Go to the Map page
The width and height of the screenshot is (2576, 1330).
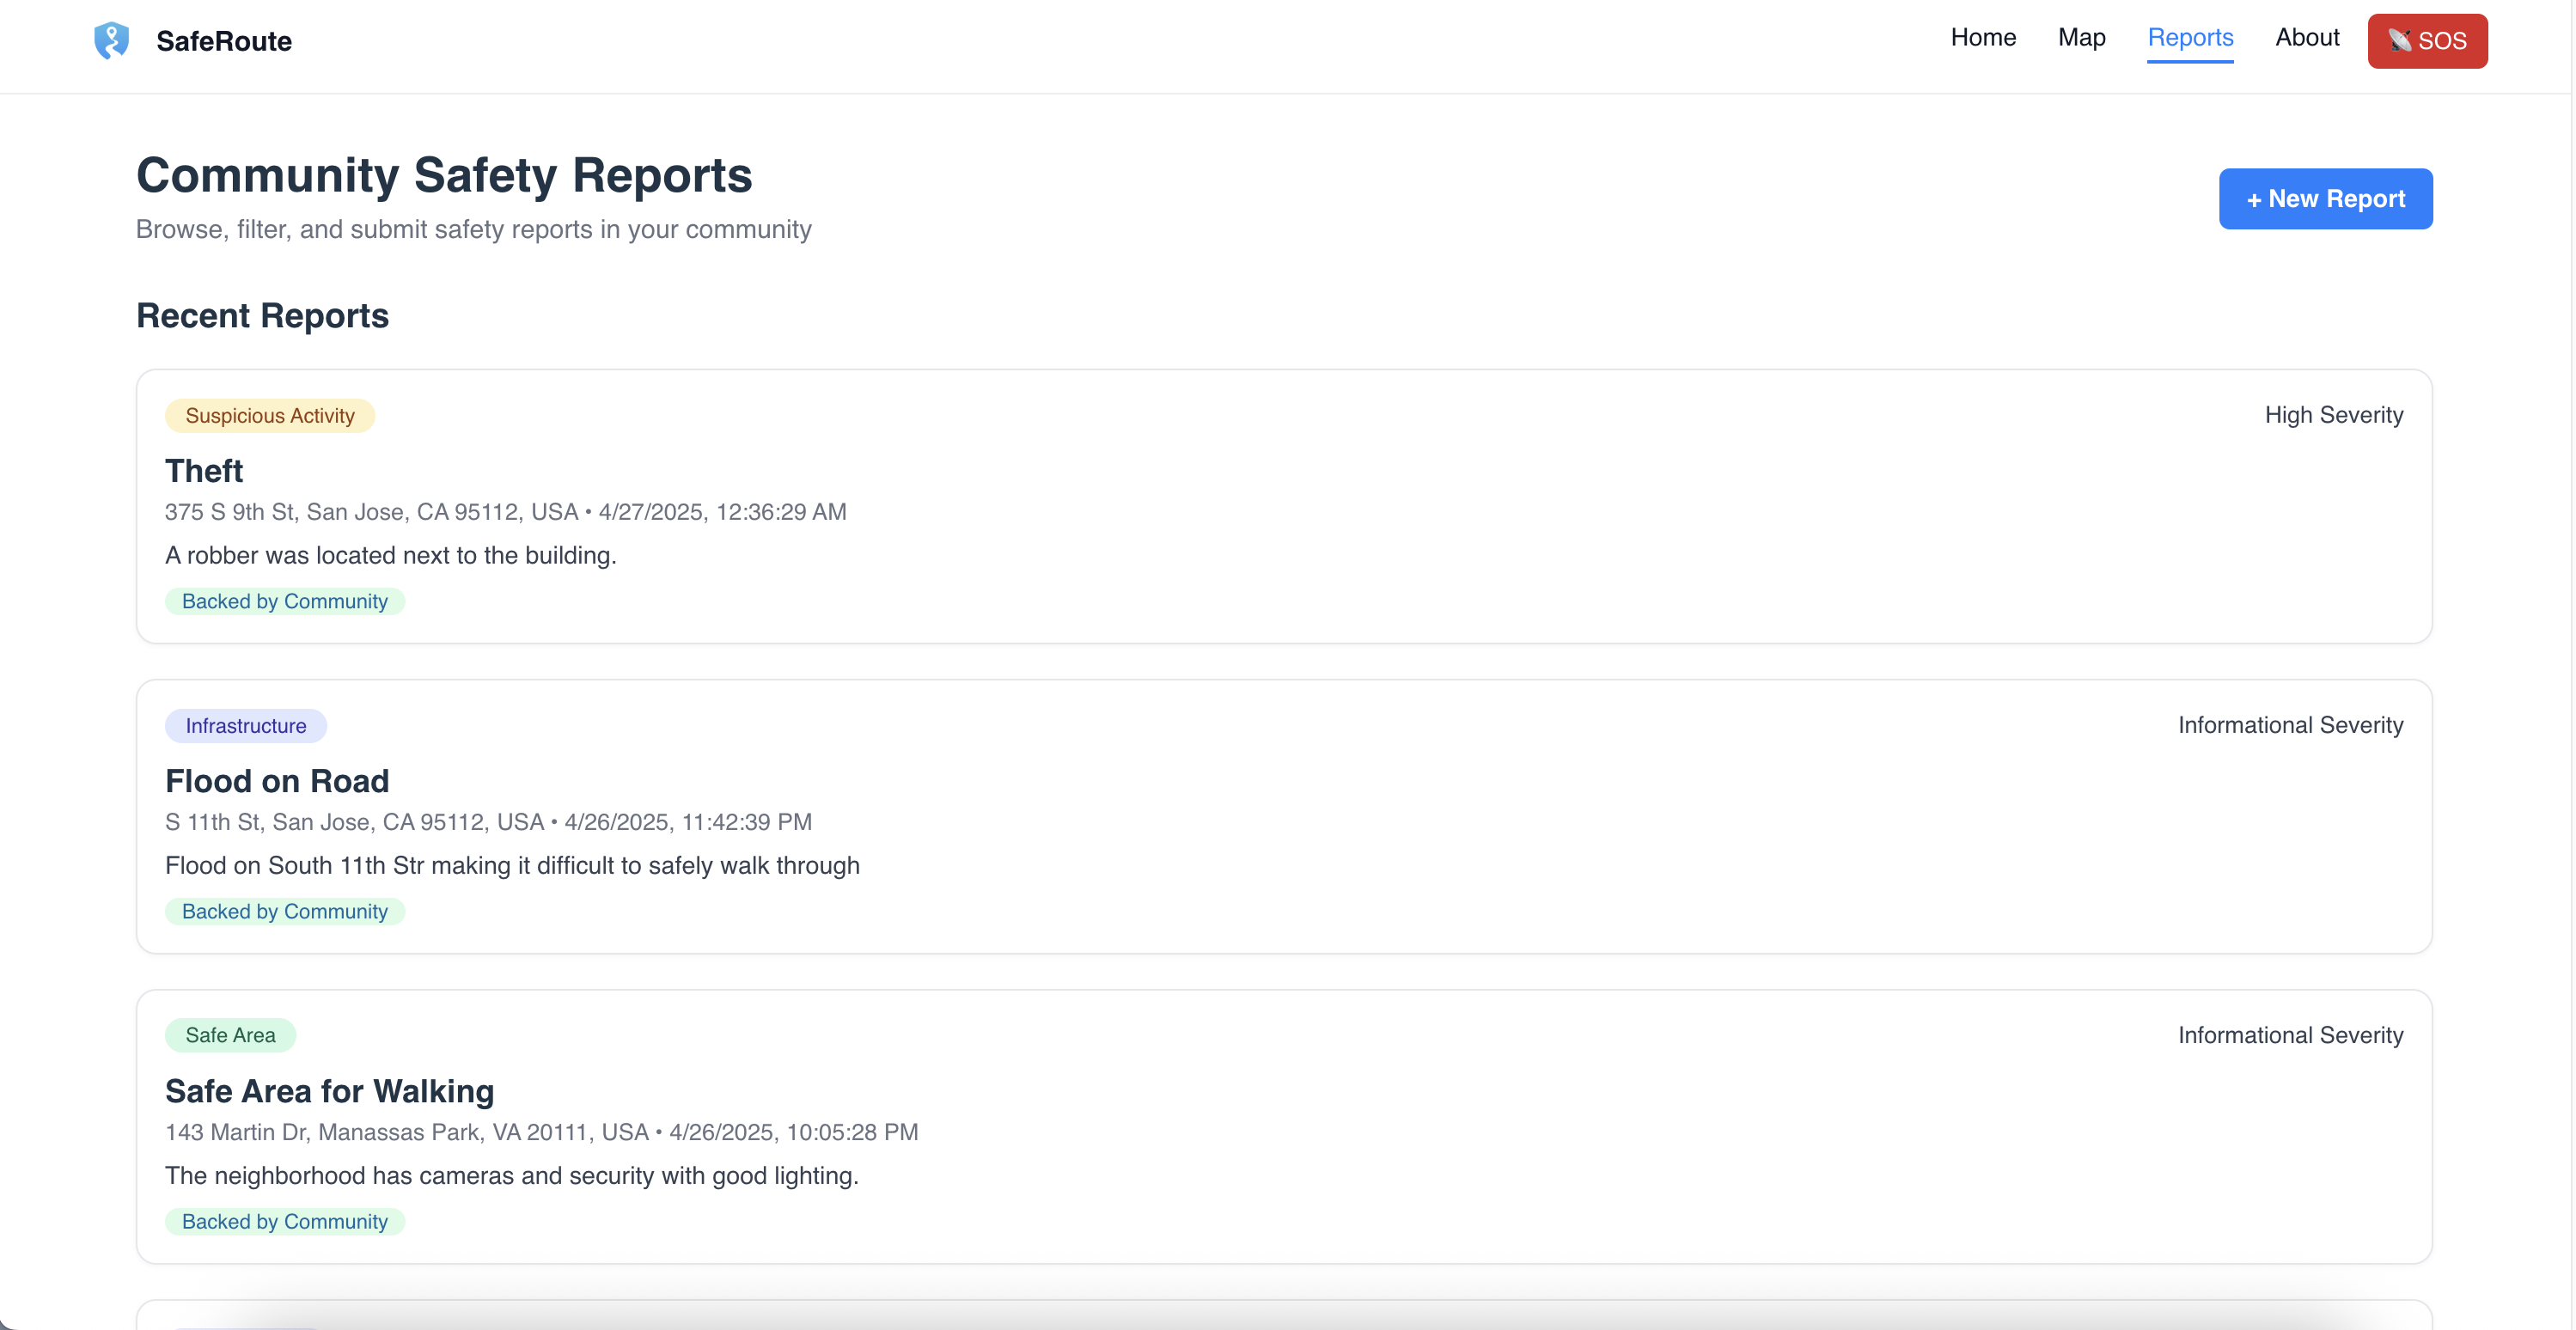2081,38
